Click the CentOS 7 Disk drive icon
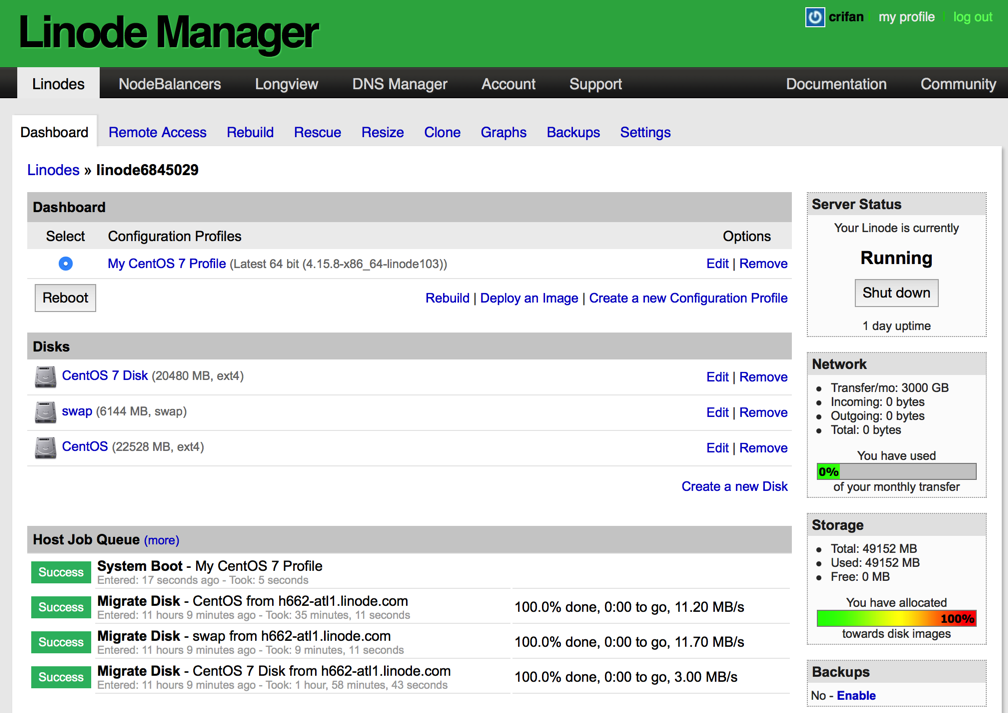Viewport: 1008px width, 713px height. click(x=45, y=377)
